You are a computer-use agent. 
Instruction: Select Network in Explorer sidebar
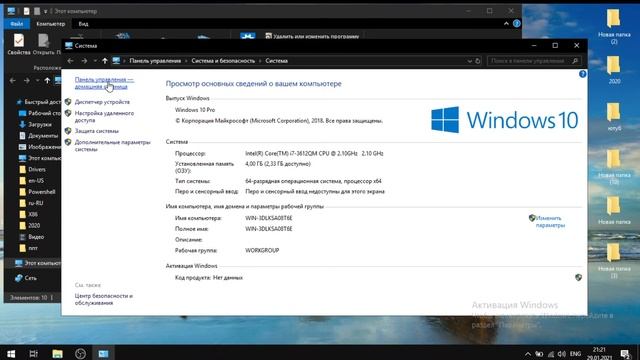tap(26, 278)
